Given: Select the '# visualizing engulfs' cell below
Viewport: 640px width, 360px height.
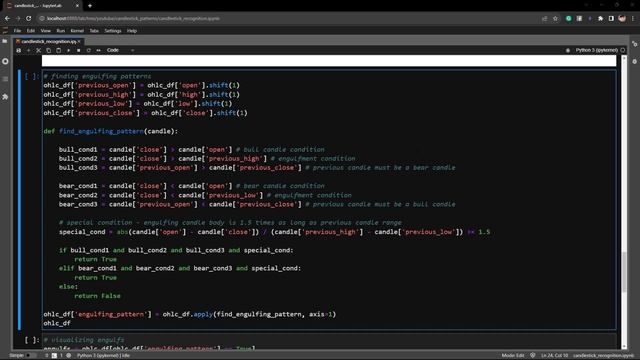Looking at the screenshot, I should tap(329, 342).
